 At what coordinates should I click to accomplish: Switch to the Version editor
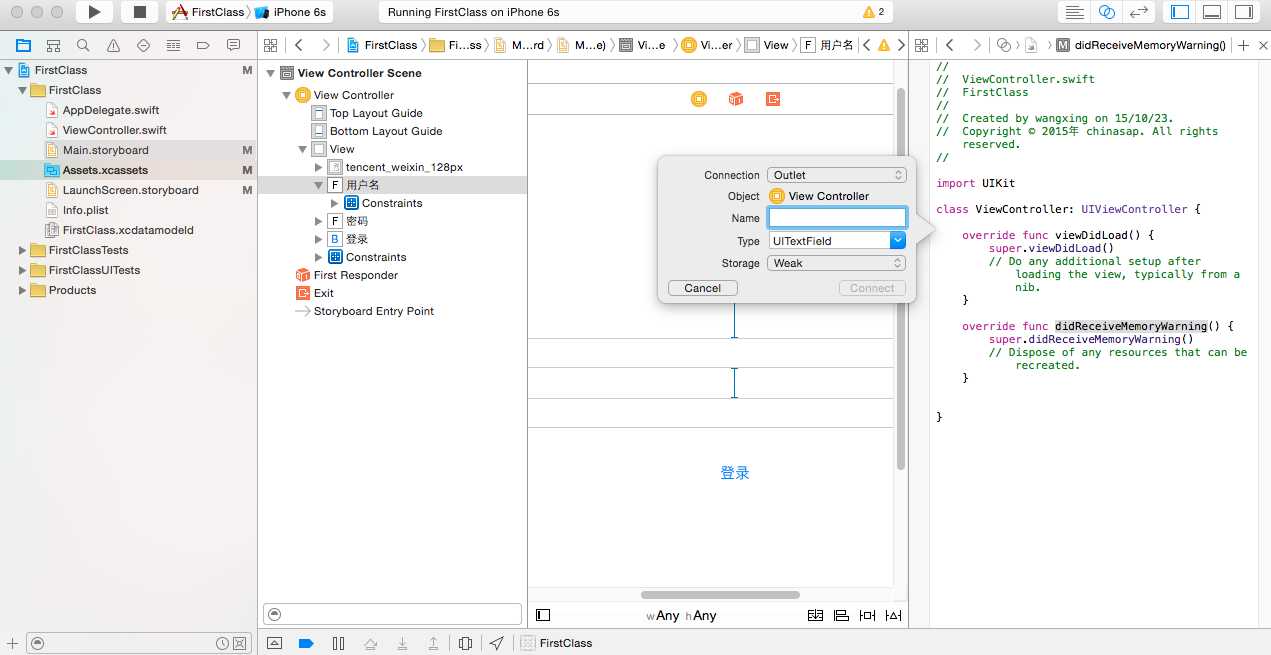[x=1138, y=12]
